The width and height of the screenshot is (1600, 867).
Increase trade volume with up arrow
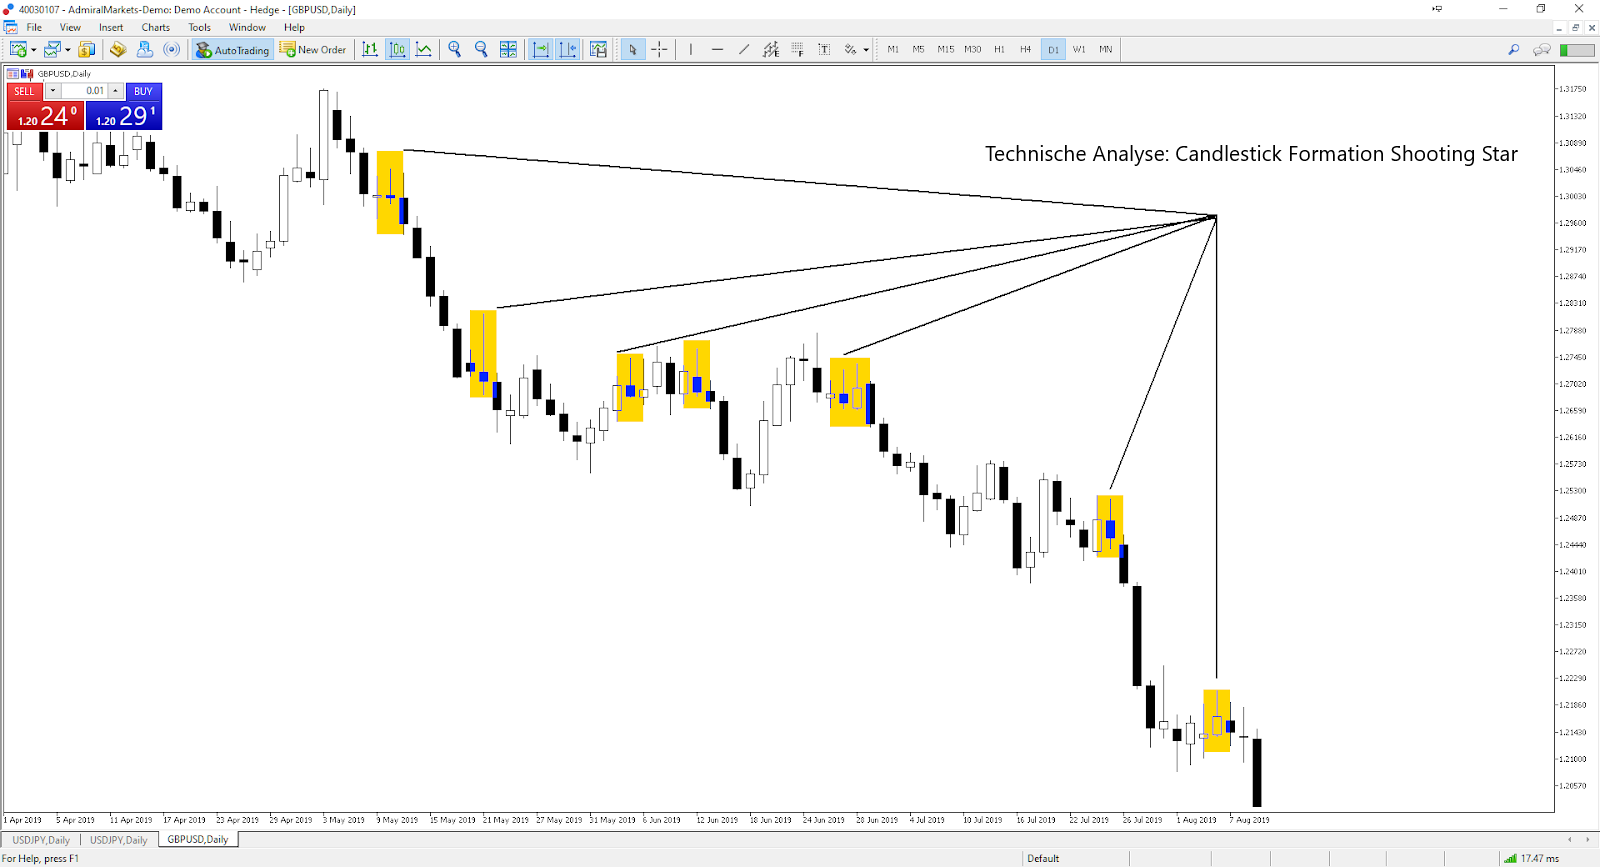[116, 91]
